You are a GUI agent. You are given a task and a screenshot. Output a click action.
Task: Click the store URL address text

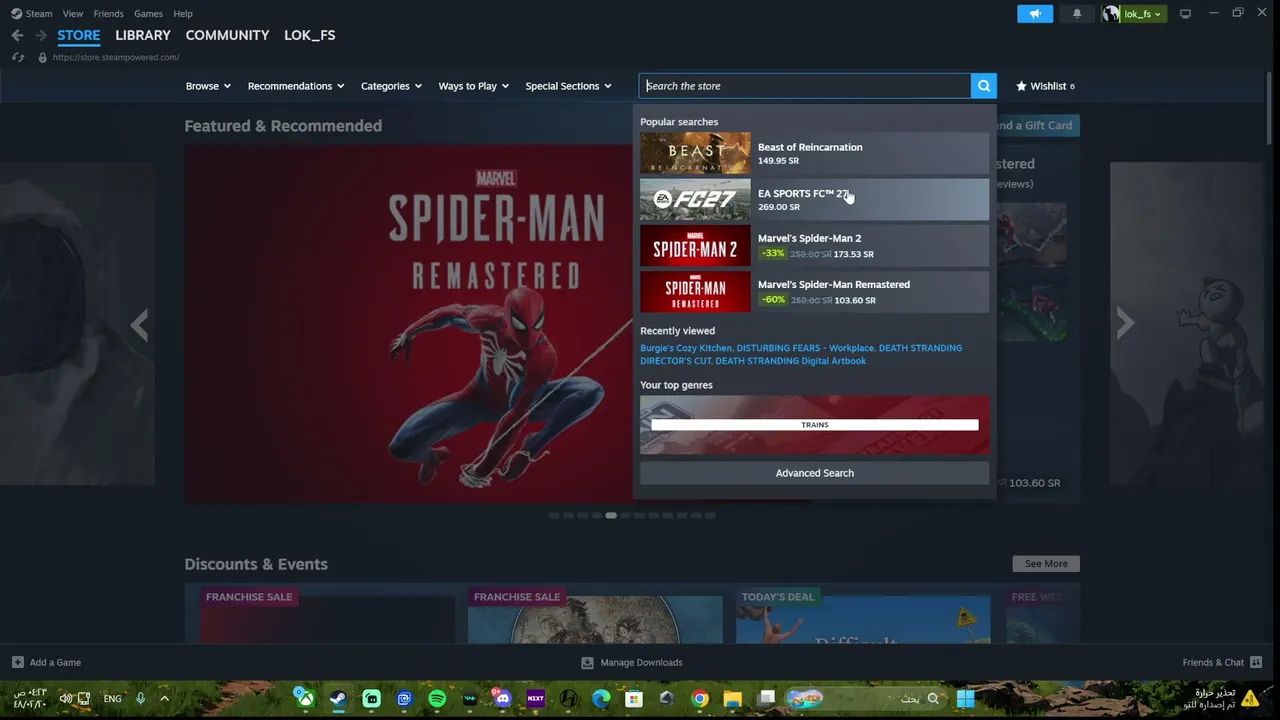coord(116,57)
